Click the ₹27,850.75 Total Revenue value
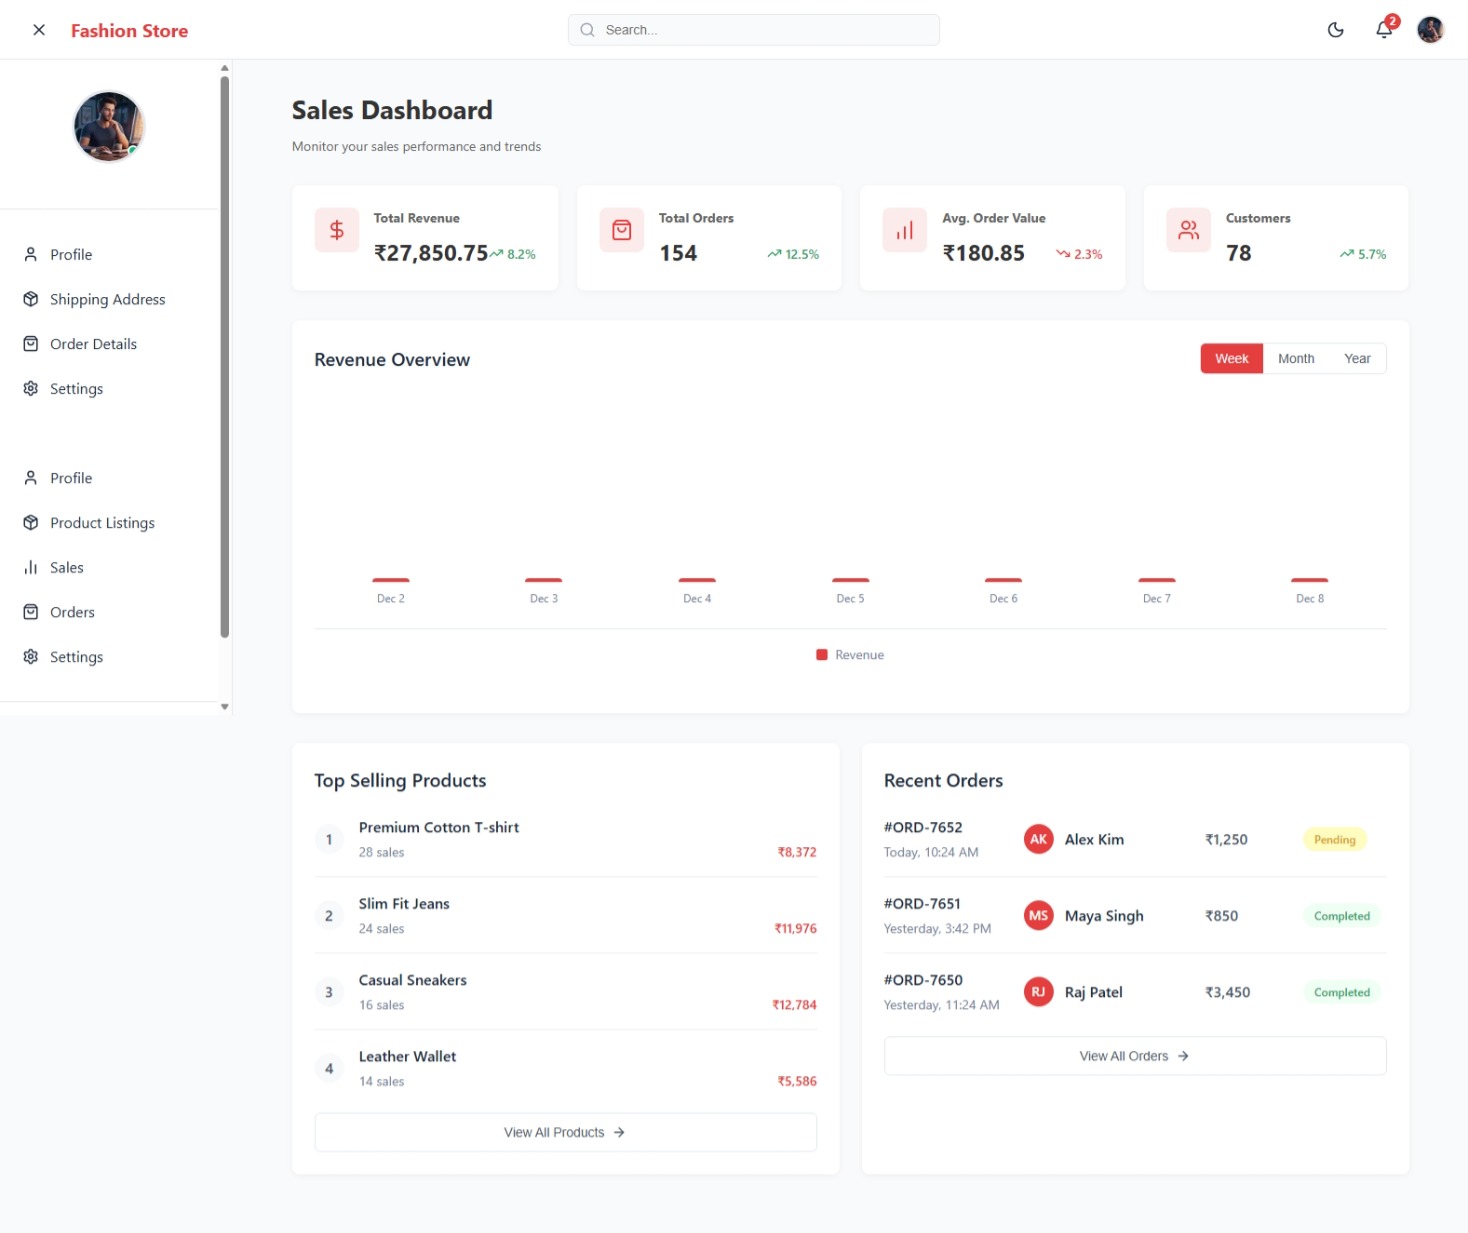This screenshot has height=1233, width=1468. click(431, 254)
